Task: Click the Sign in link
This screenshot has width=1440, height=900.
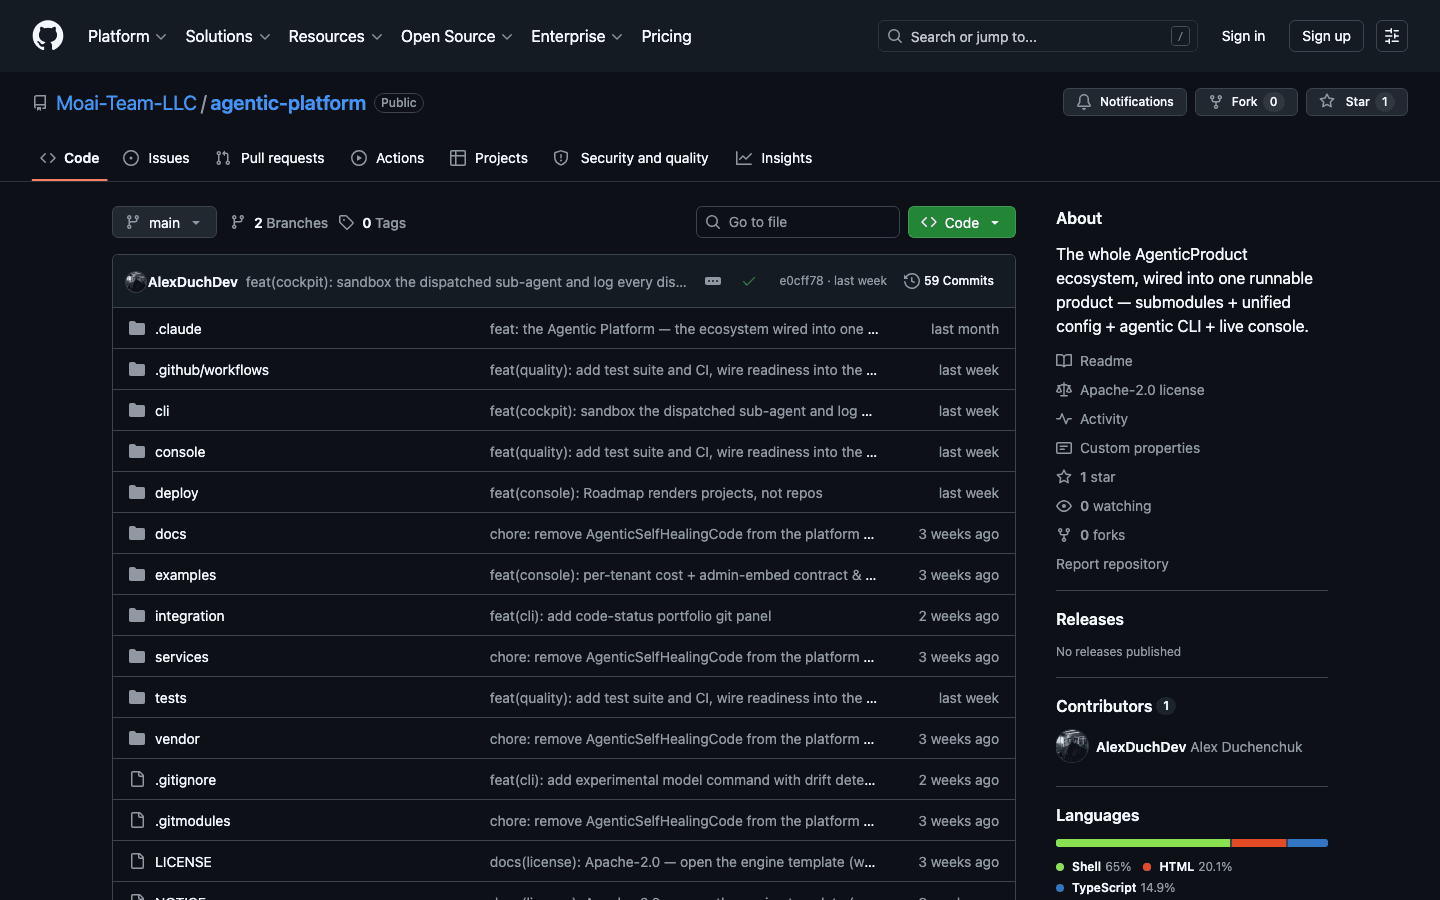Action: [1243, 36]
